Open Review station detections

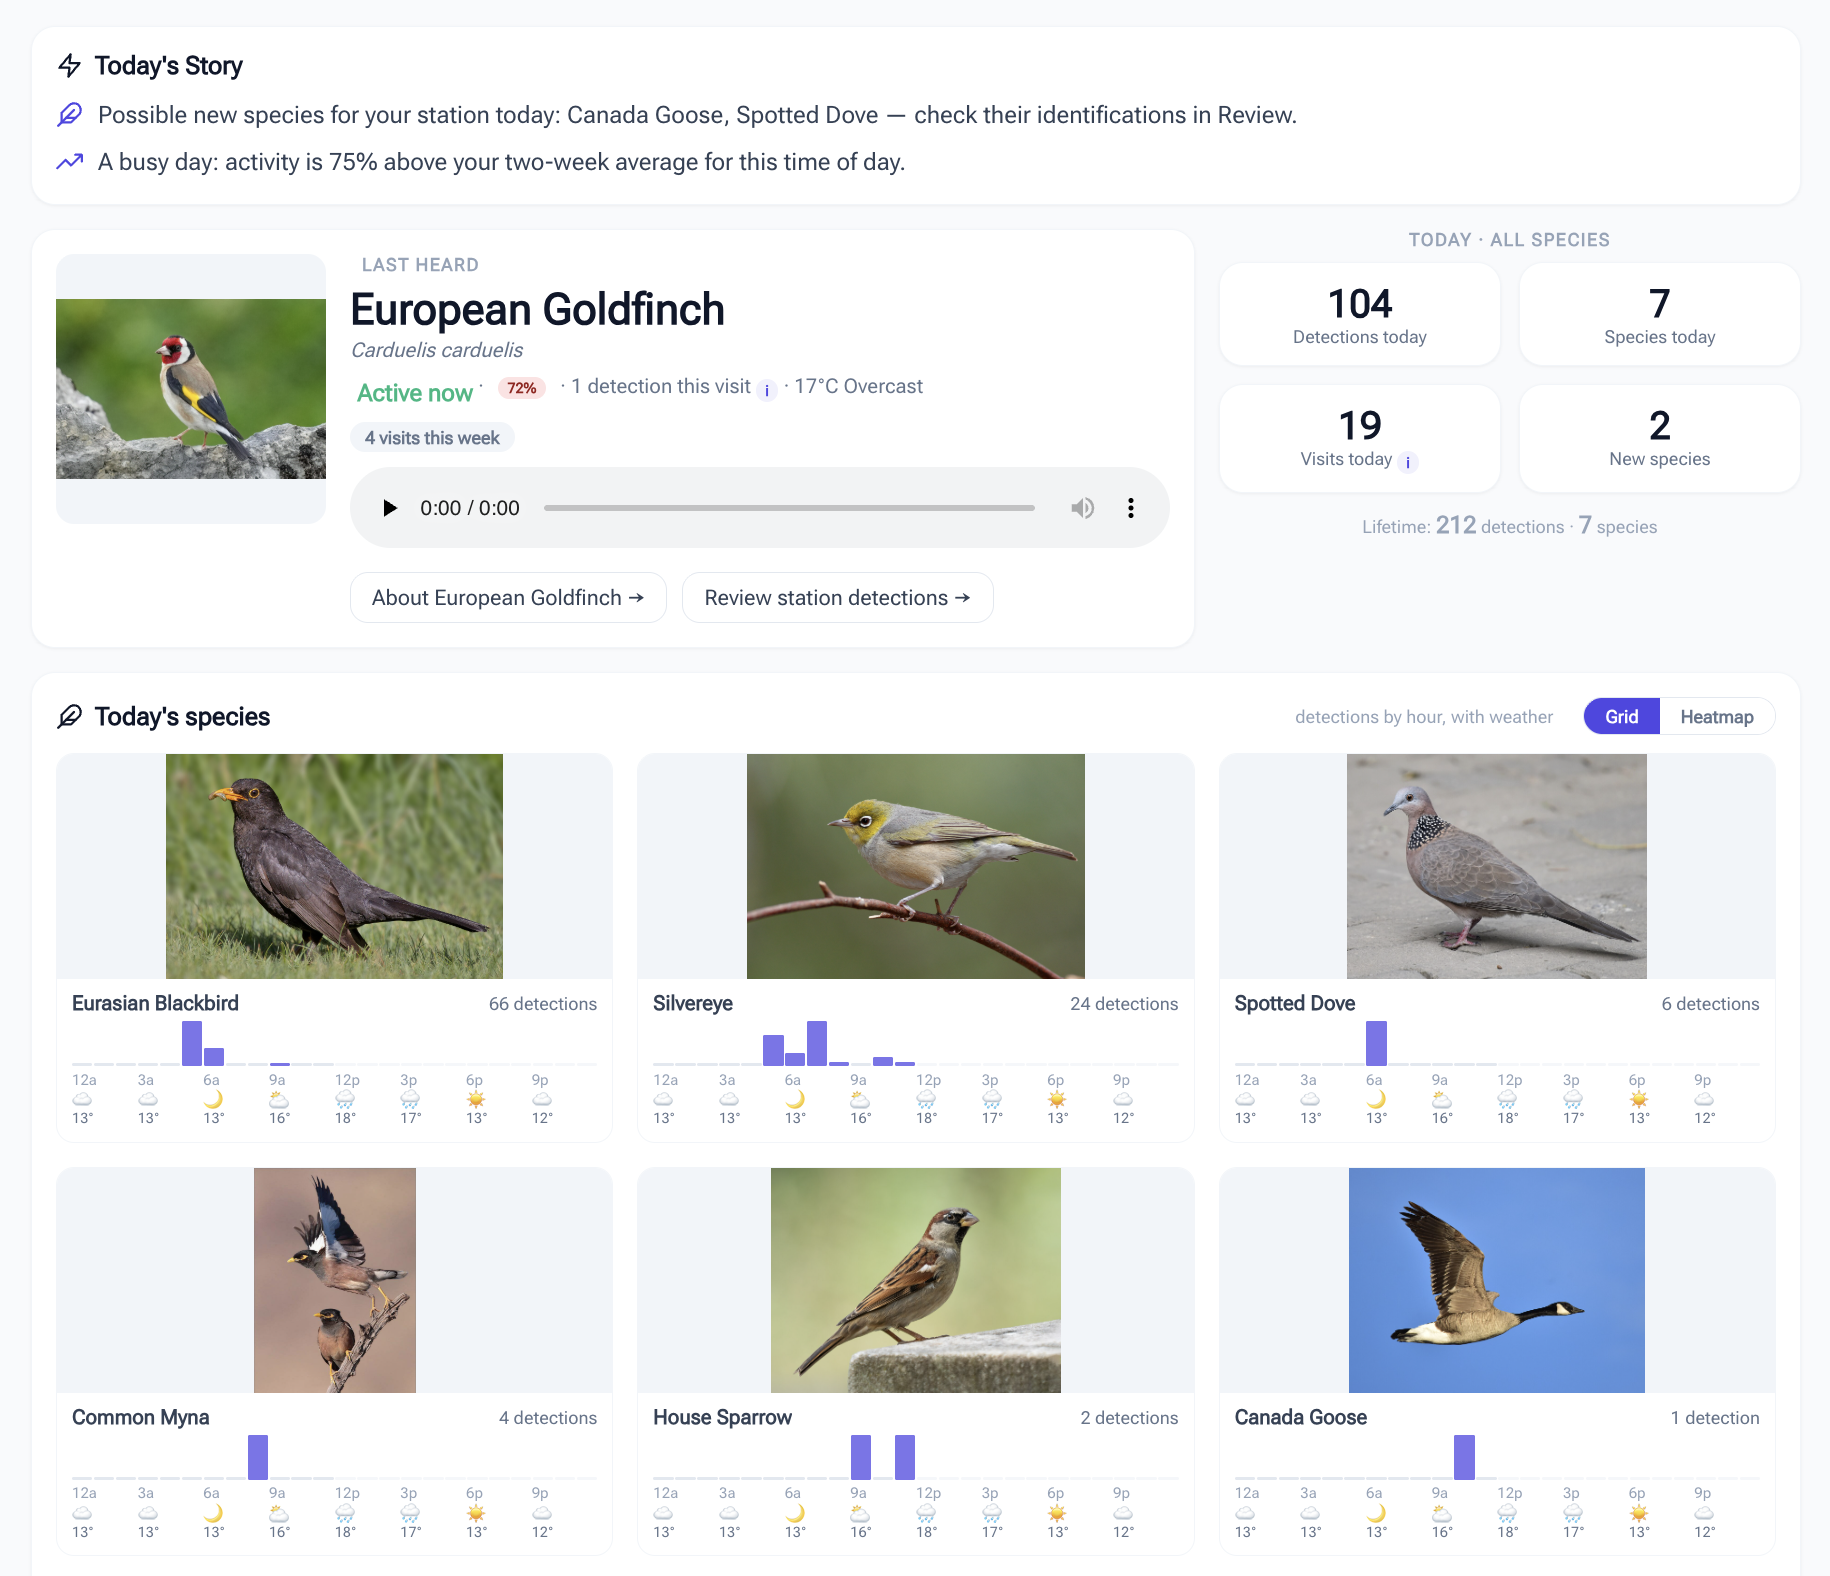[x=837, y=597]
